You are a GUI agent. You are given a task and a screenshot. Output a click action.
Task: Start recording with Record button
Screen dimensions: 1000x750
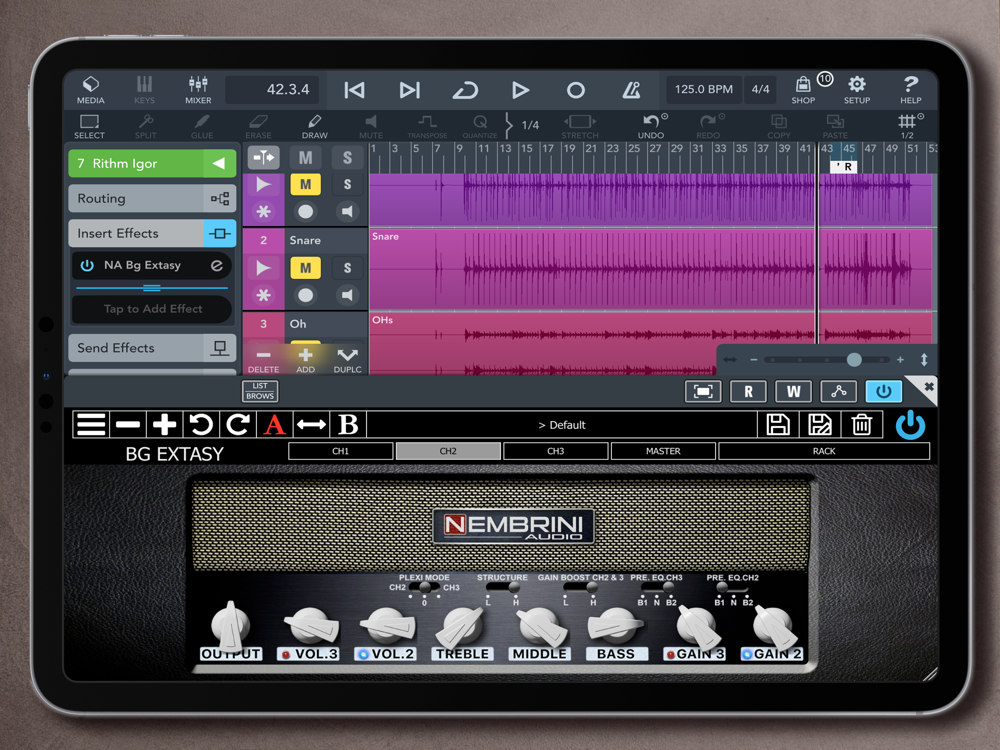tap(576, 90)
